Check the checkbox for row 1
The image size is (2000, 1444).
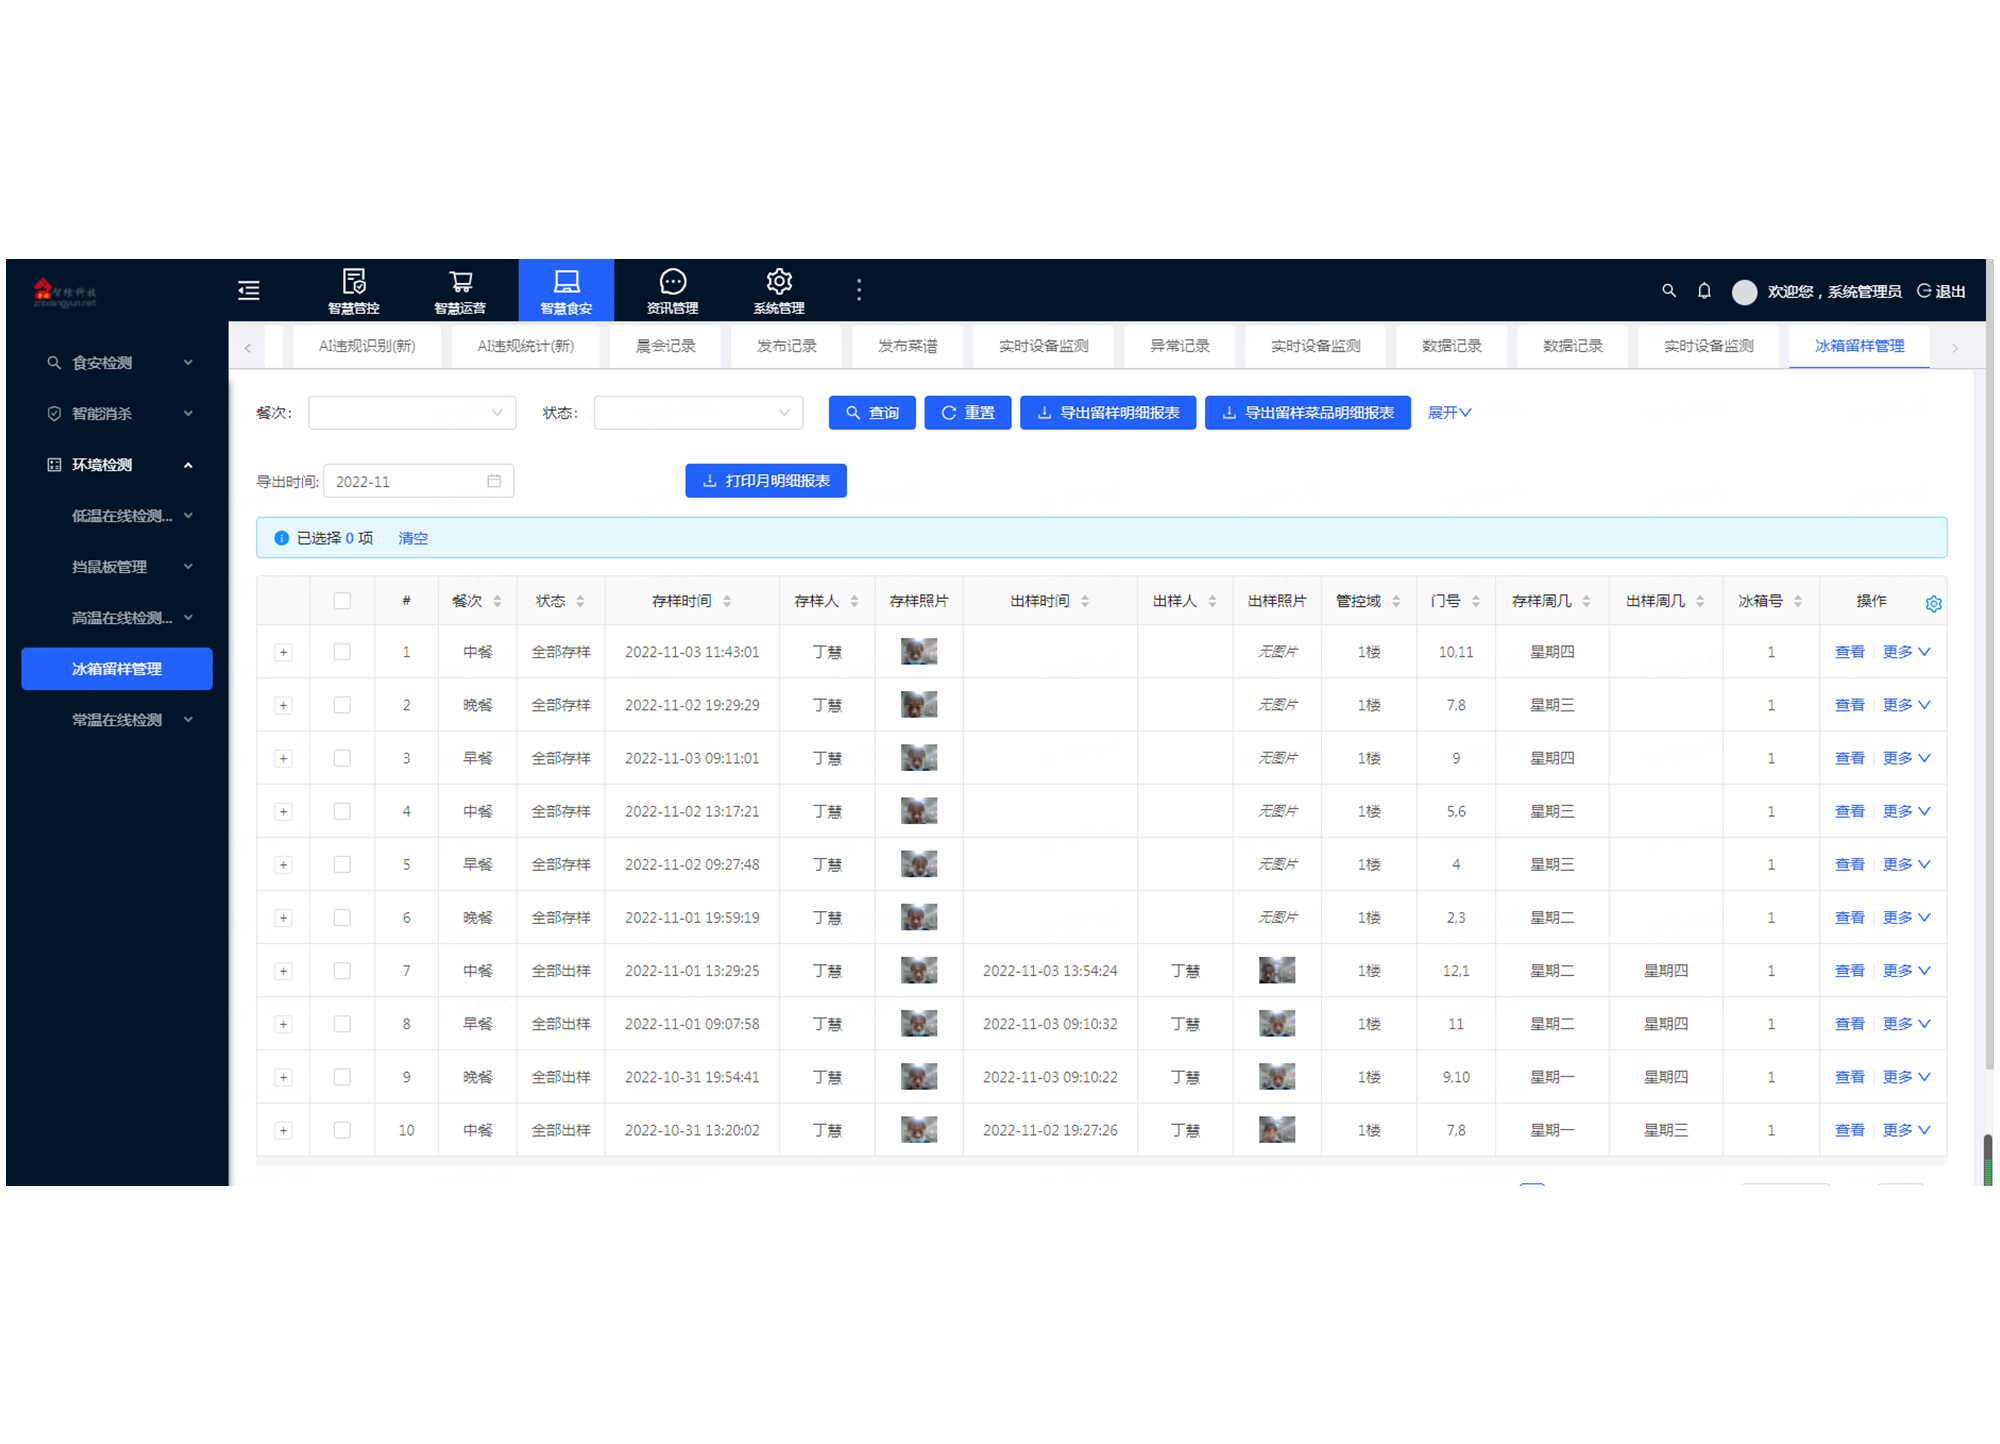click(x=342, y=652)
